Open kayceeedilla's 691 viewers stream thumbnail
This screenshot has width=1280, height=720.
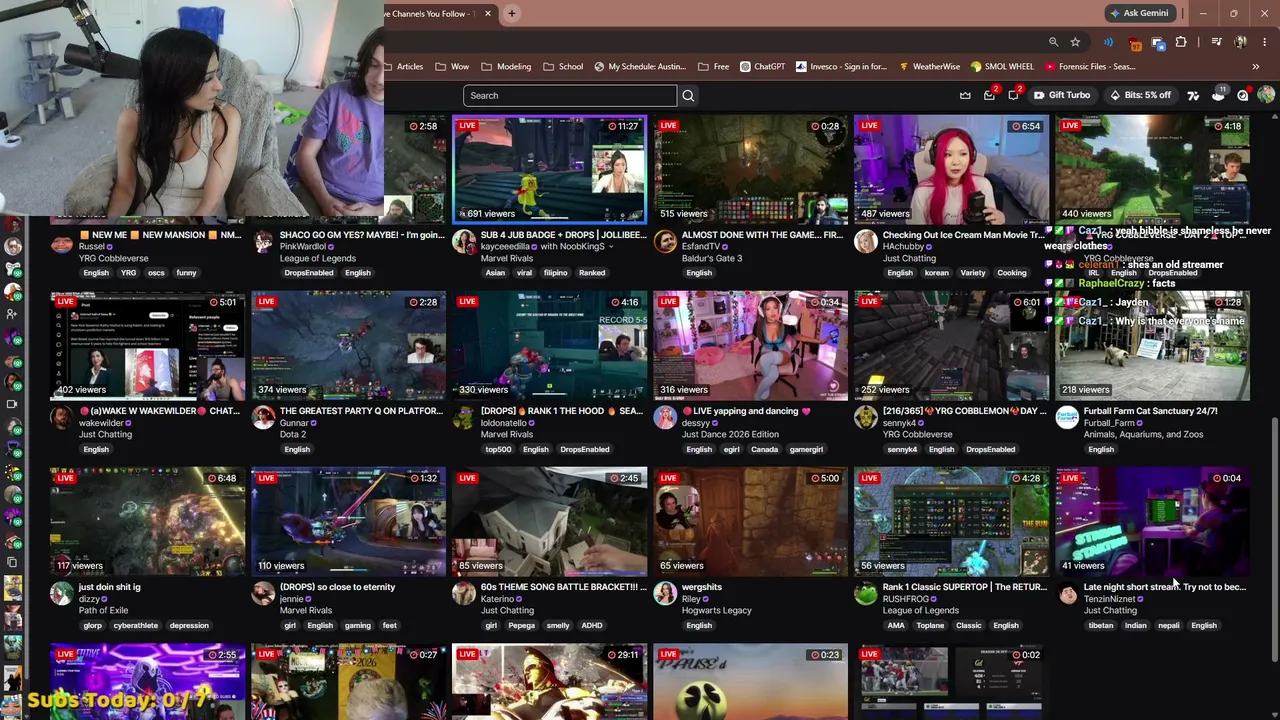point(550,170)
